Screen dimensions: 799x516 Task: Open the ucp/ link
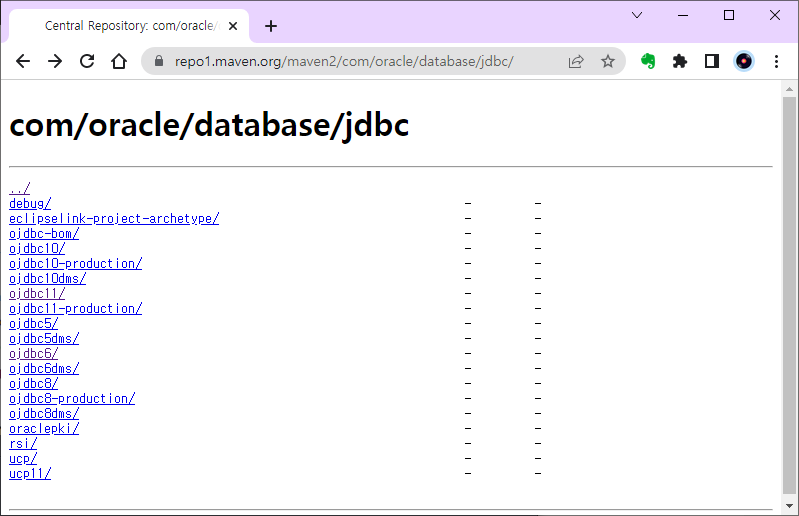[23, 459]
